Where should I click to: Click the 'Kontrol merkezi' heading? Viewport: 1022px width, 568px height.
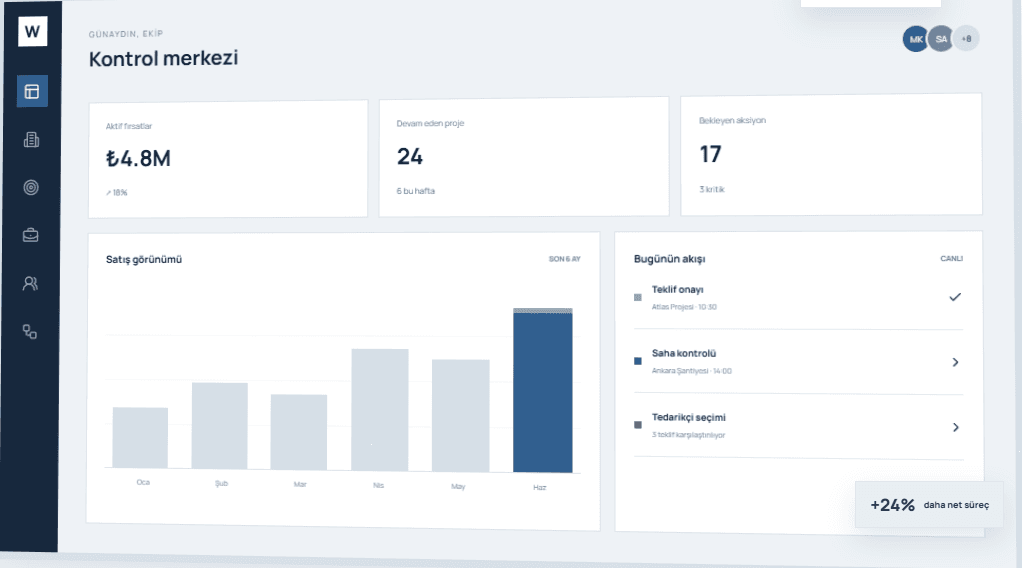pyautogui.click(x=164, y=59)
